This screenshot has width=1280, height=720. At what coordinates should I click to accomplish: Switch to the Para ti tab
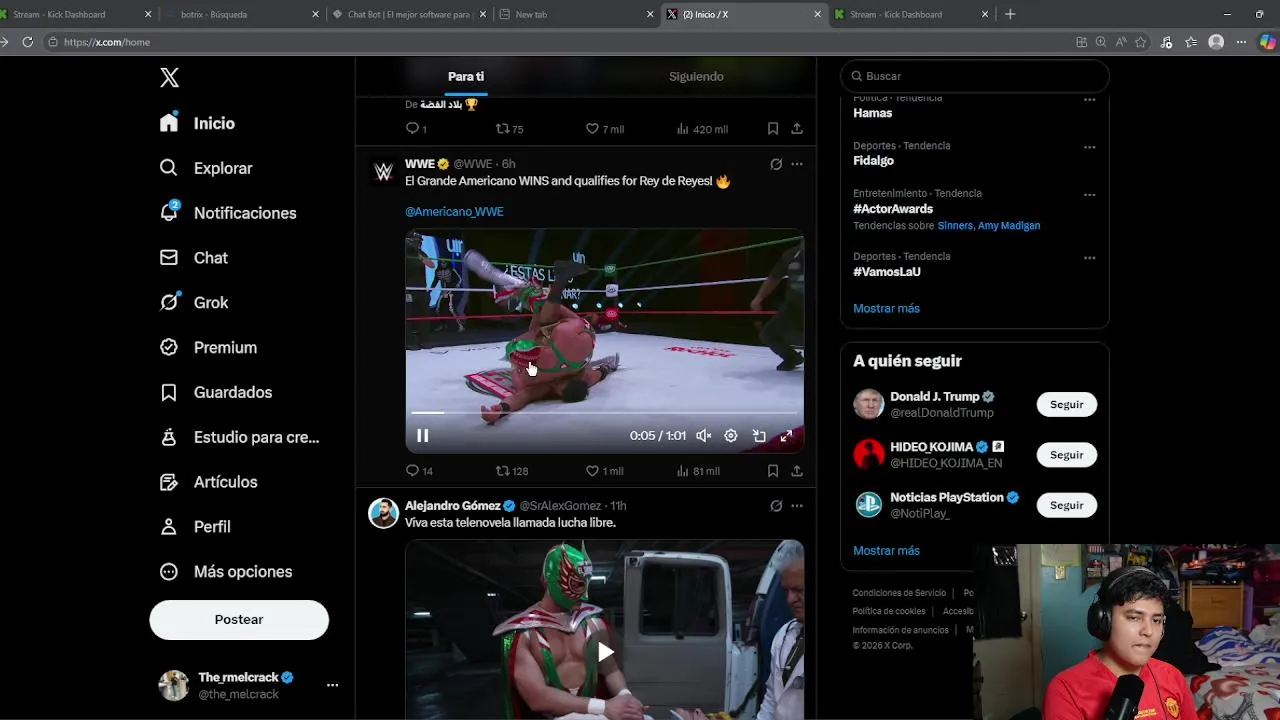pos(466,76)
